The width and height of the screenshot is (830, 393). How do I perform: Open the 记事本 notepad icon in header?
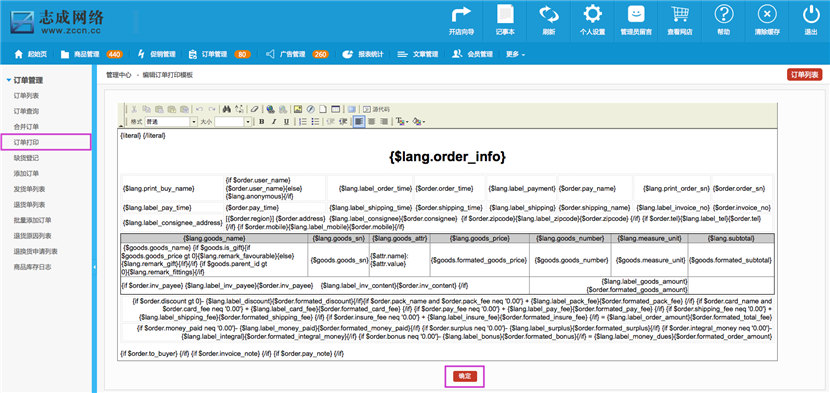click(505, 20)
